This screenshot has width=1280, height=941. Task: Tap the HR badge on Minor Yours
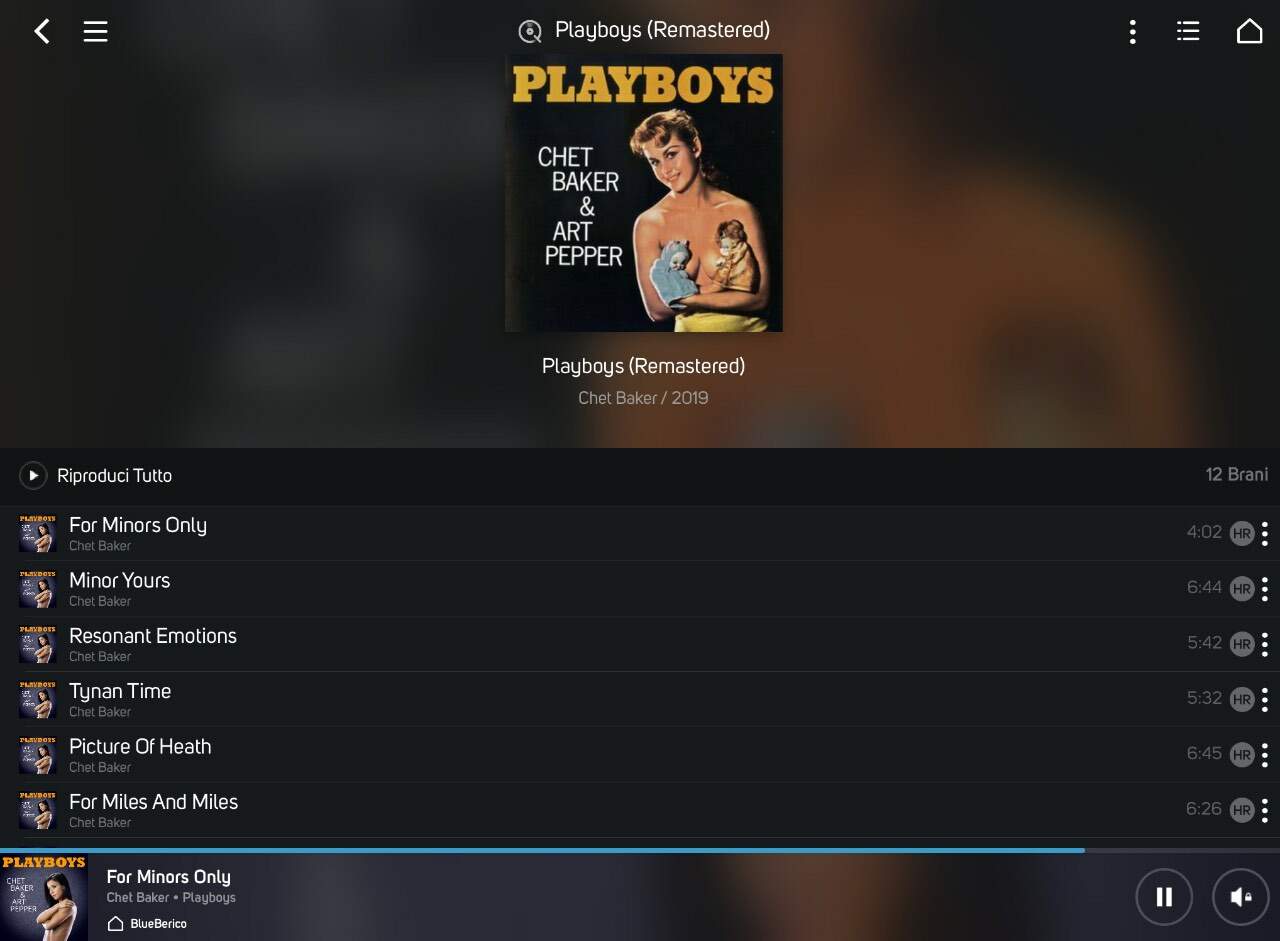1242,589
